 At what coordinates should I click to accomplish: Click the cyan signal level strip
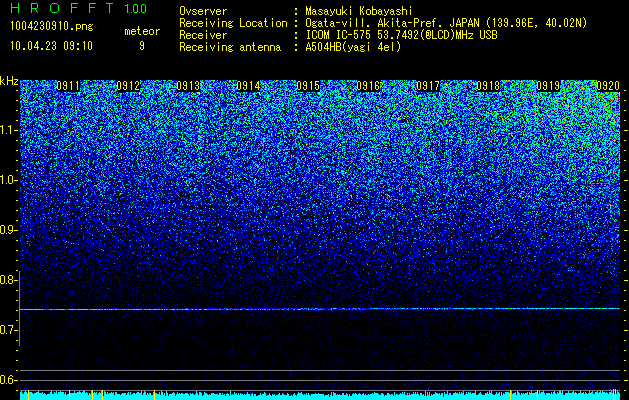[x=320, y=396]
